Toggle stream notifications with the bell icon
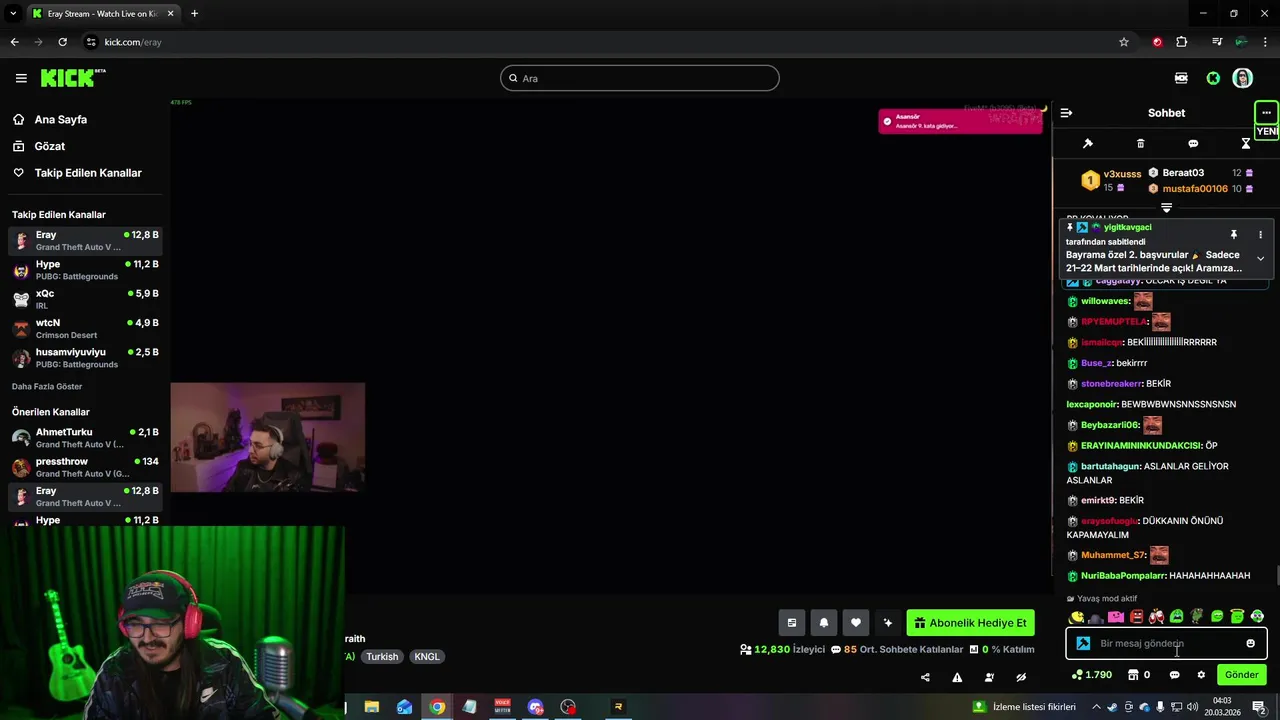1280x720 pixels. tap(824, 623)
